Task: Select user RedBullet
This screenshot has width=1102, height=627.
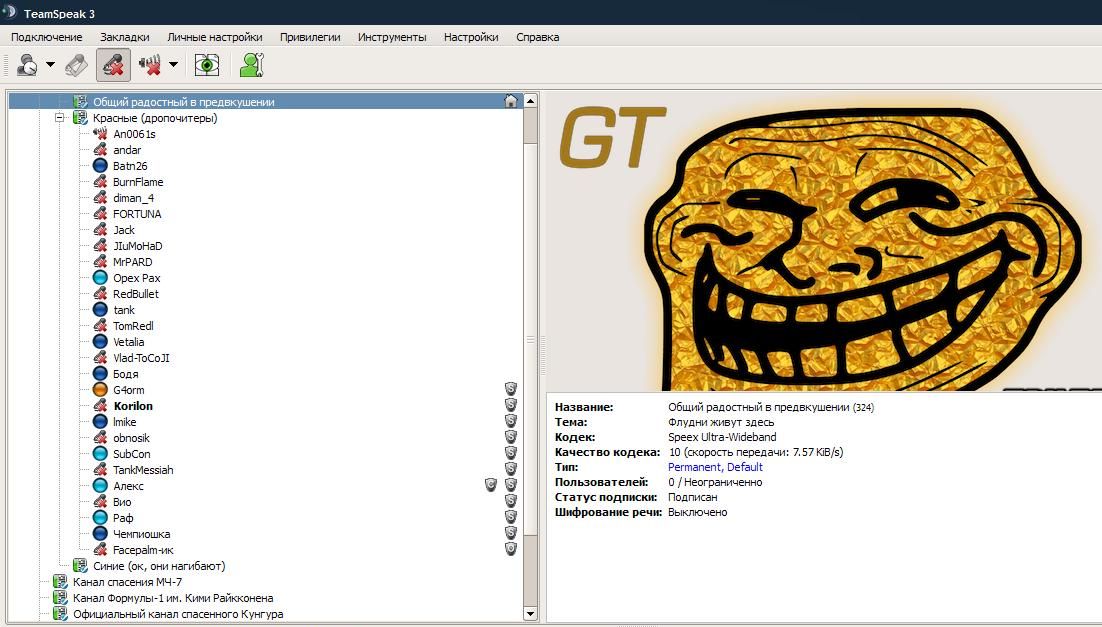Action: (x=136, y=294)
